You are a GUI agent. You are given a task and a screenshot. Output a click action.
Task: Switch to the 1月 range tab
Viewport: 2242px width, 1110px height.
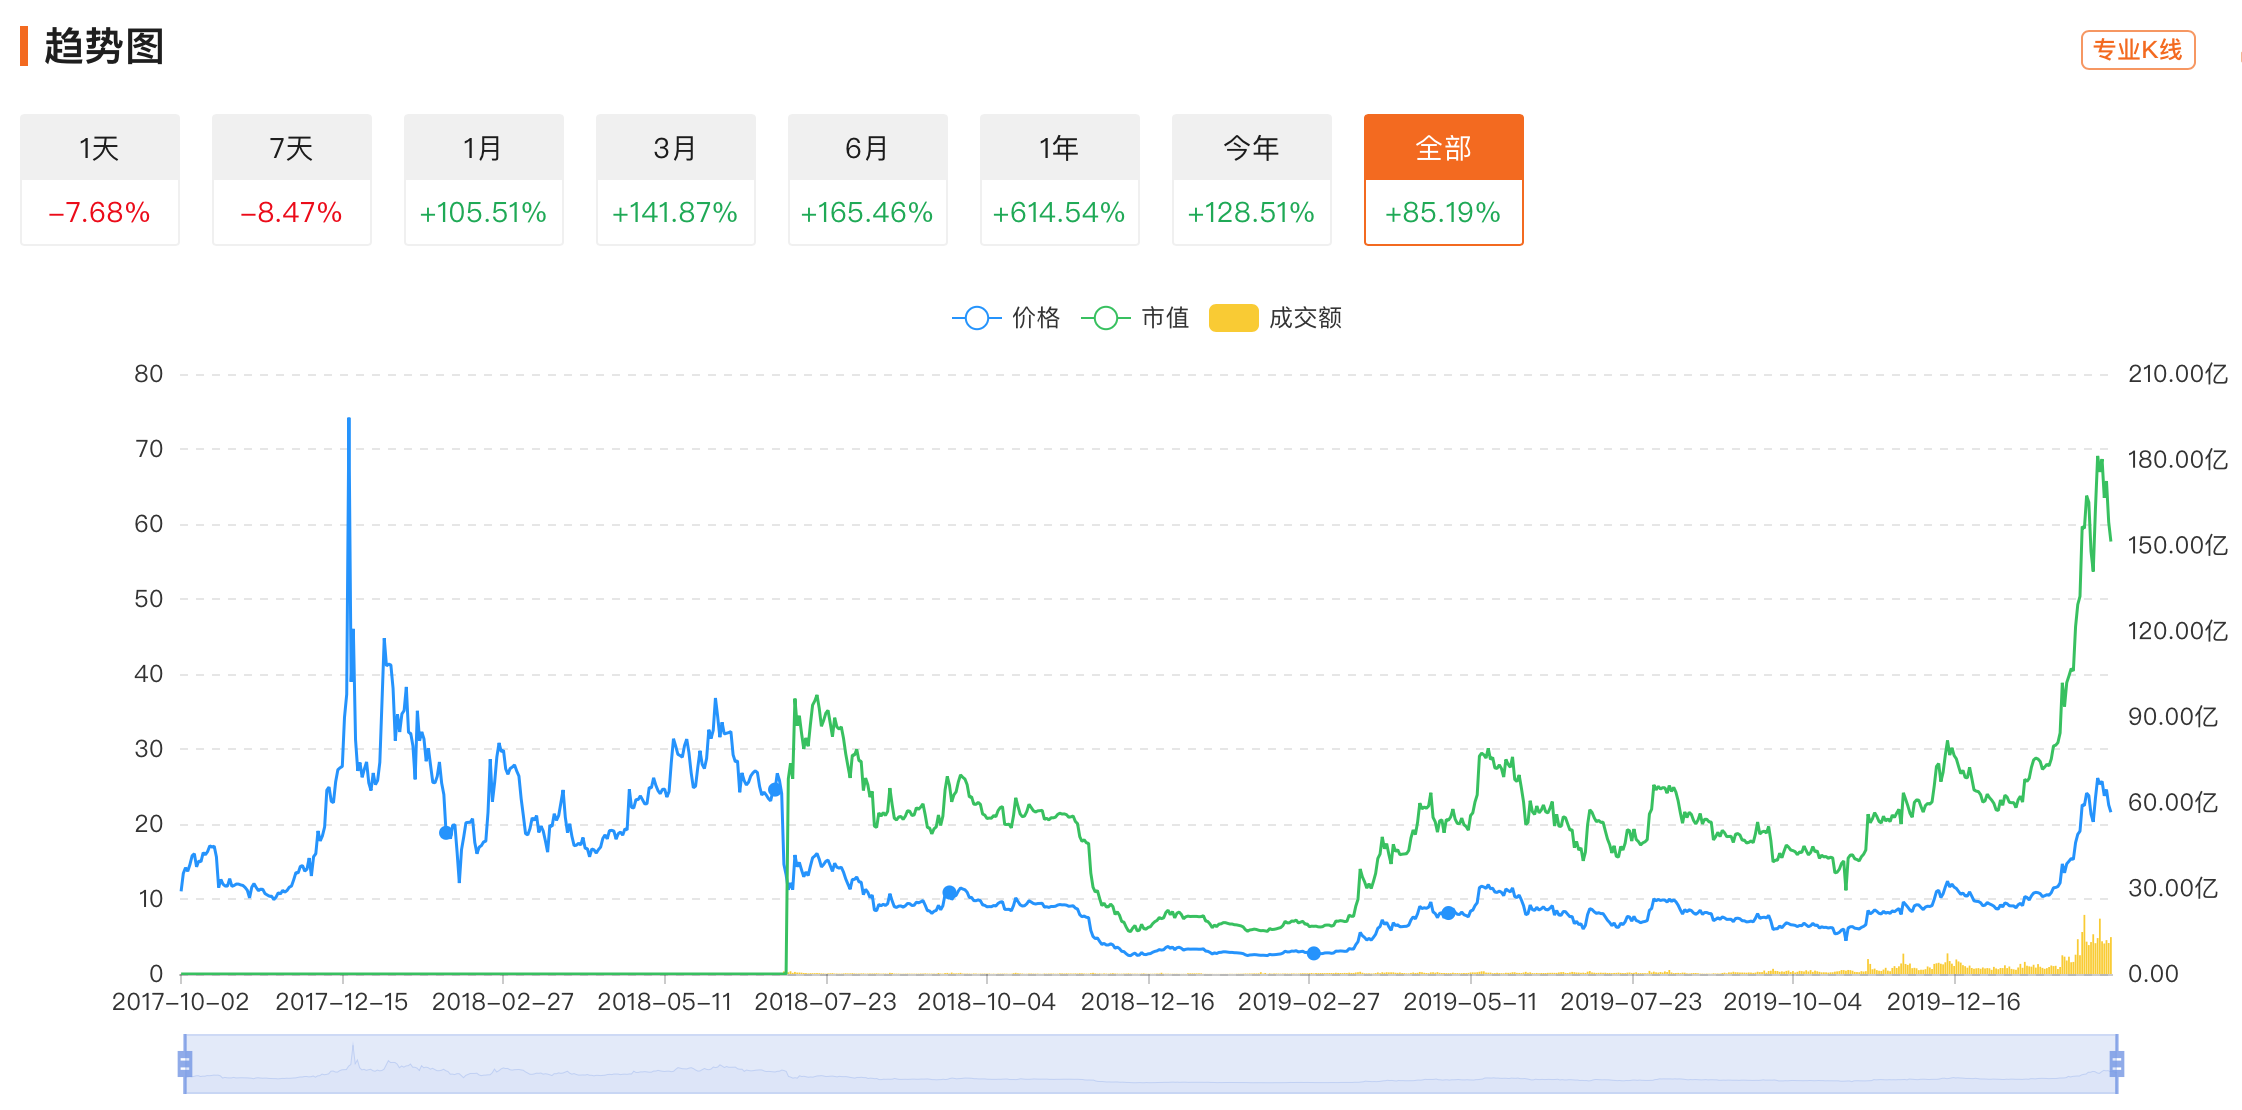pos(483,148)
